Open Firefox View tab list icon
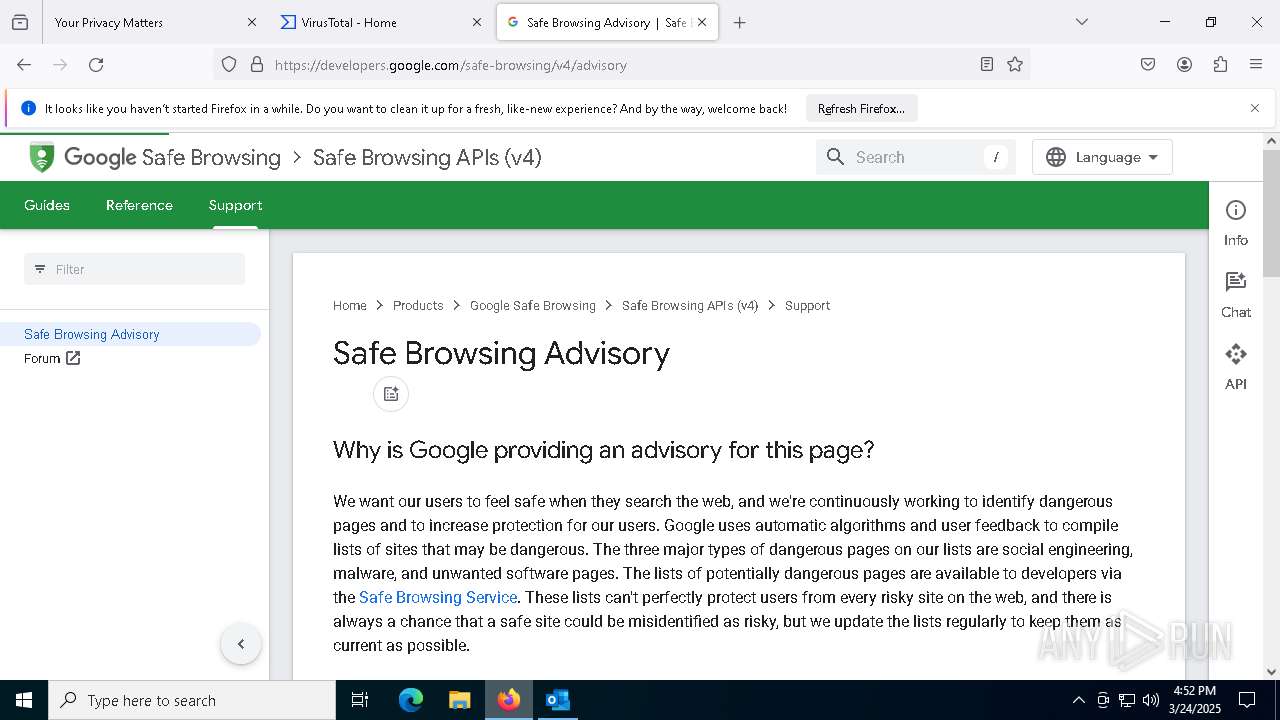The height and width of the screenshot is (720, 1280). point(20,22)
